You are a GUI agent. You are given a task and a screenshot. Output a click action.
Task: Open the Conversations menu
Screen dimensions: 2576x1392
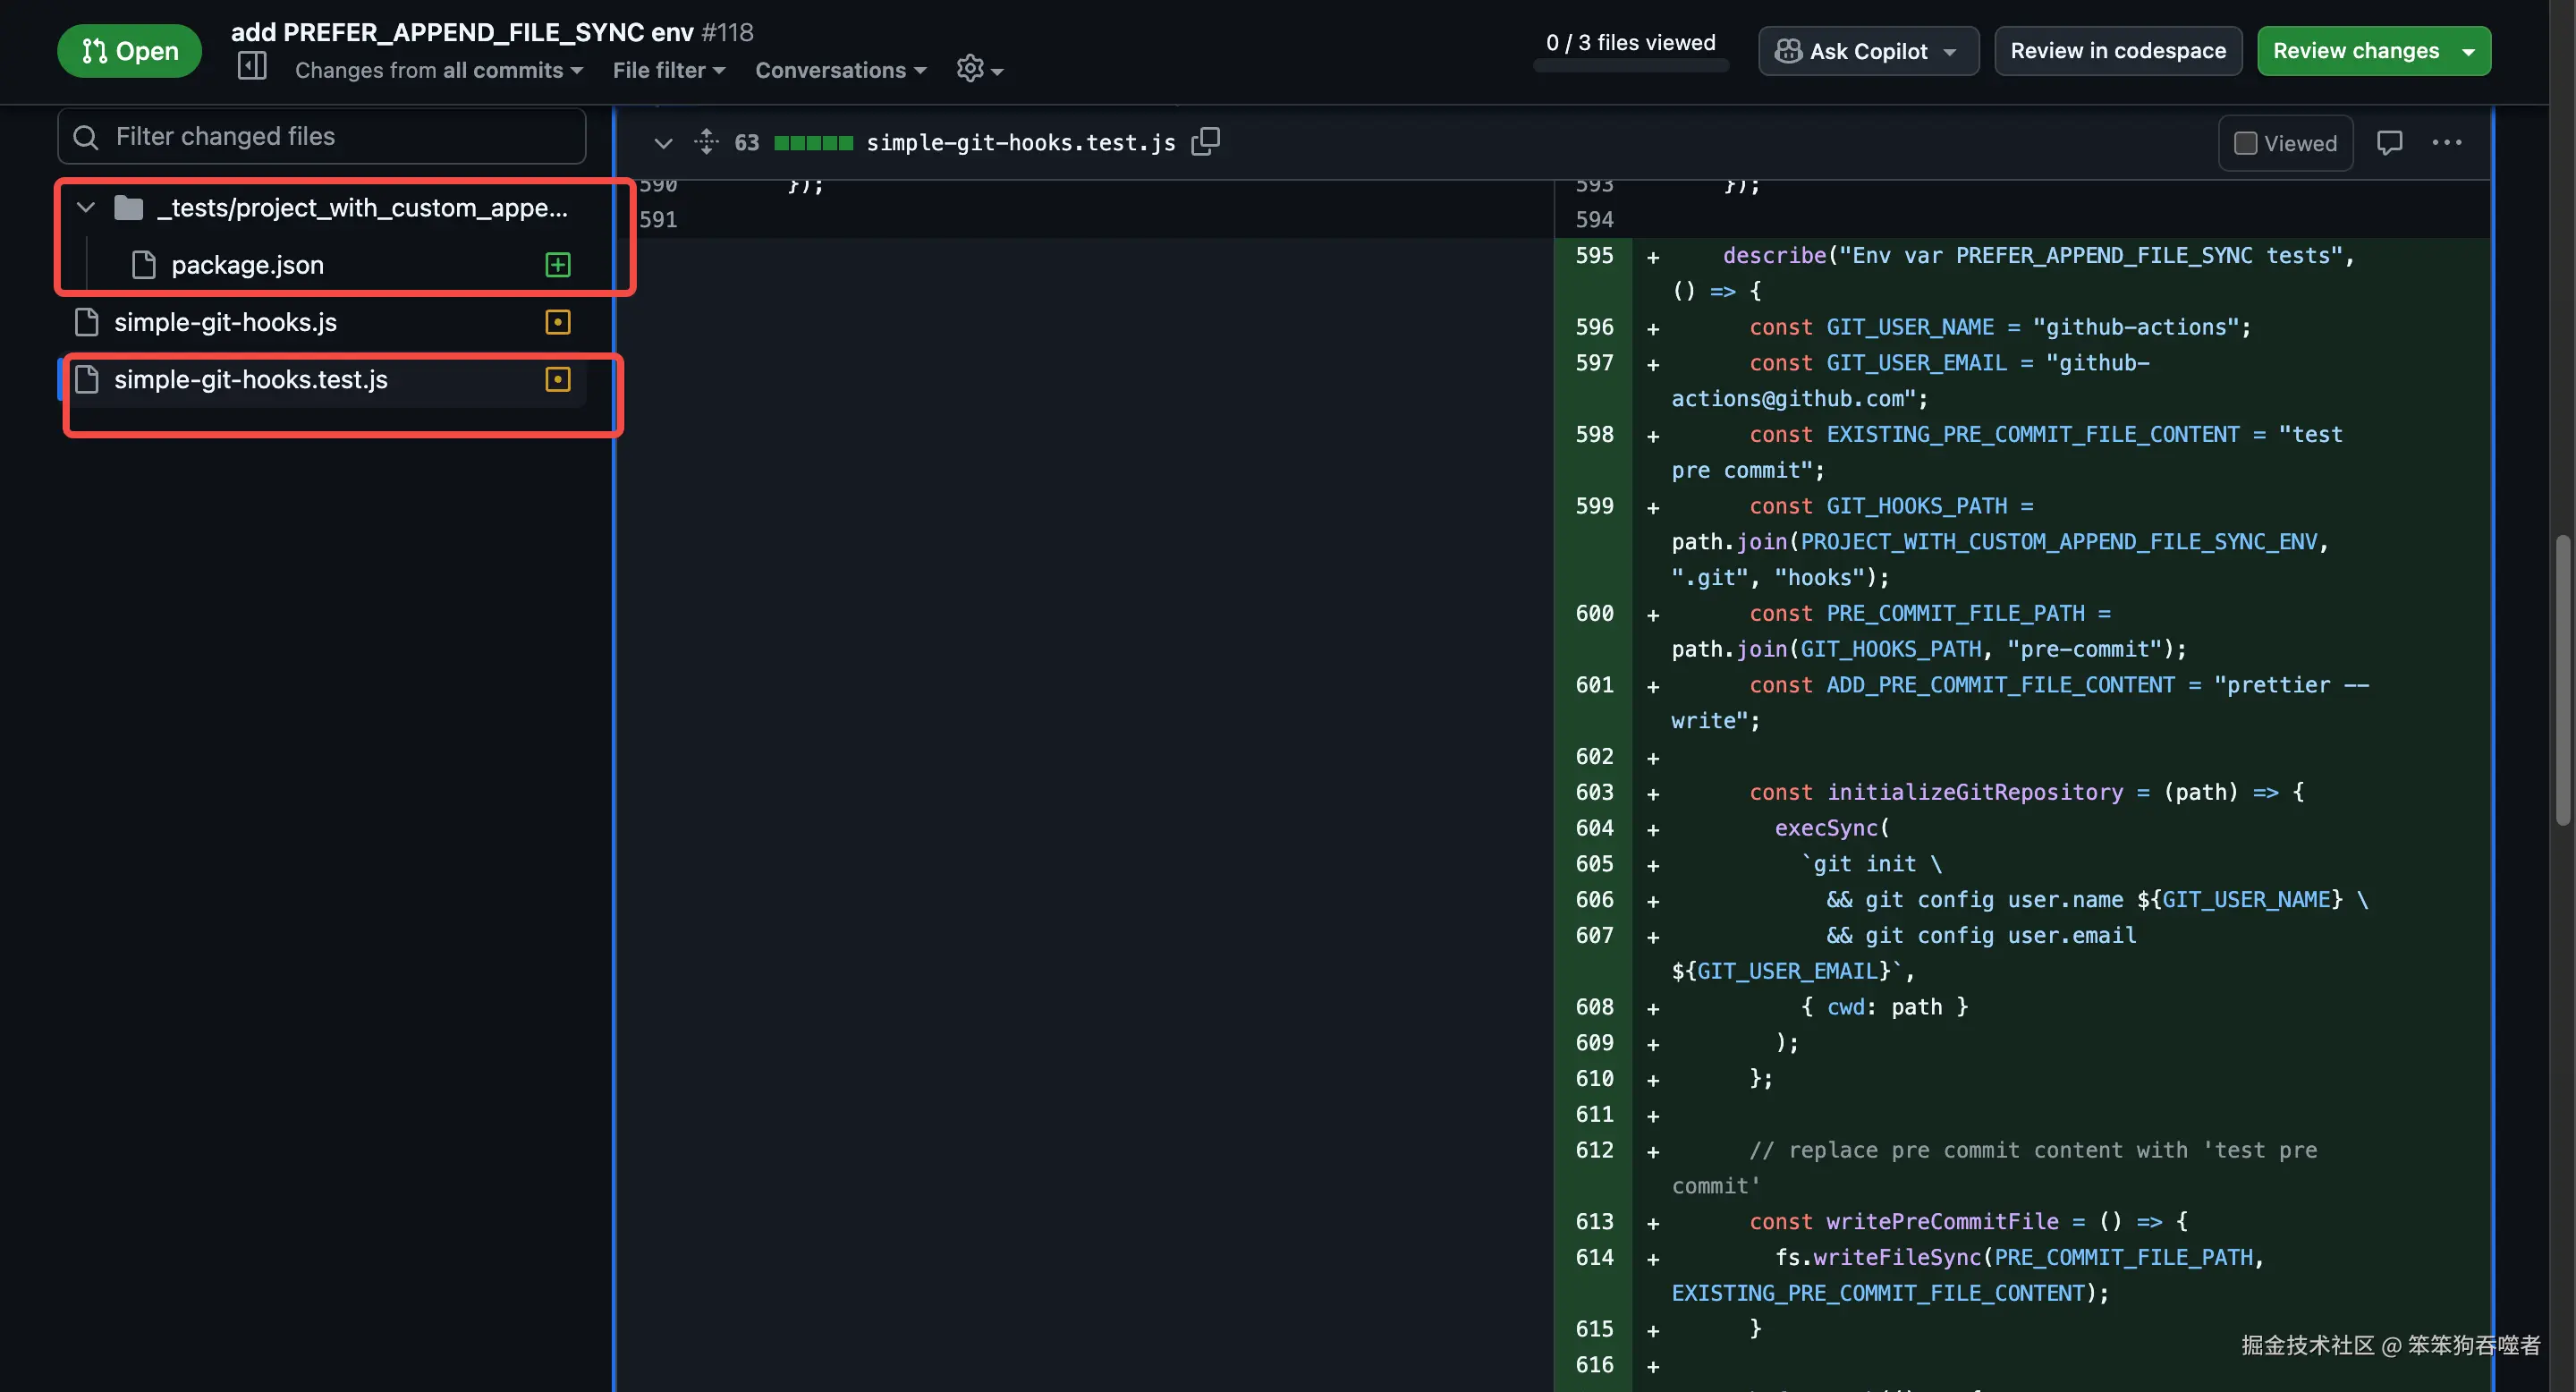coord(840,70)
